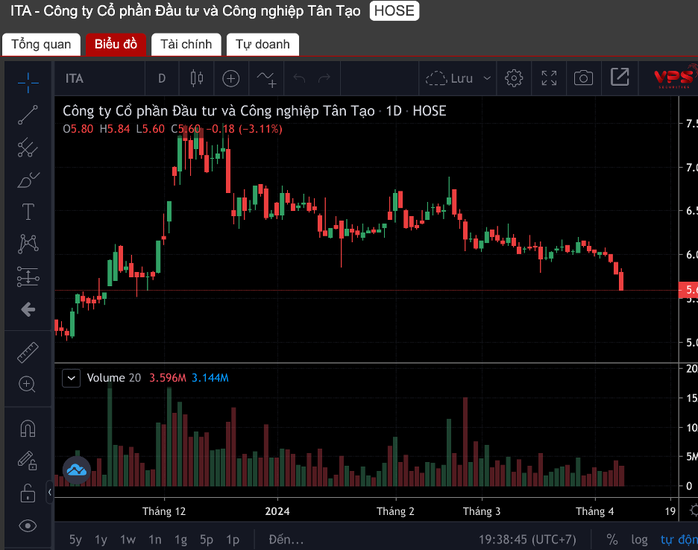This screenshot has height=550, width=698.
Task: Take a chart snapshot with camera icon
Action: pos(583,78)
